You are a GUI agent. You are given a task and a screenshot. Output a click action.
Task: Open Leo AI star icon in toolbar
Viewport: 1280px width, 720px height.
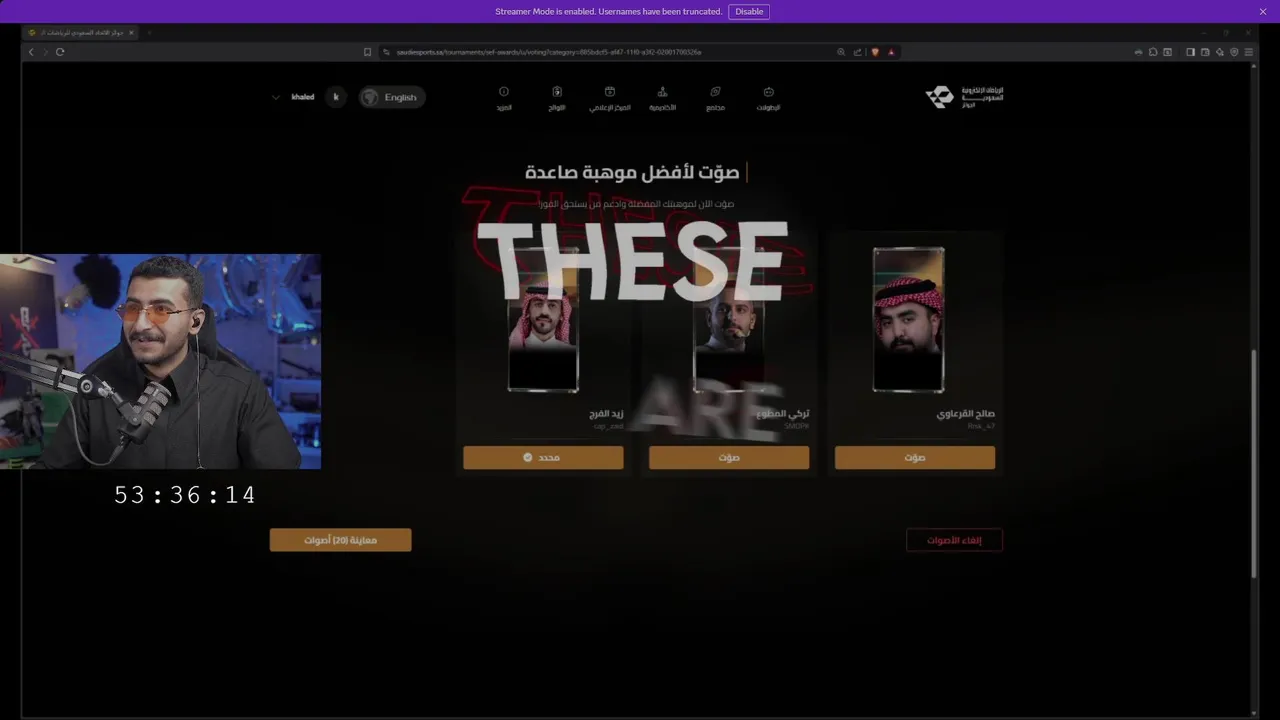click(x=1220, y=52)
